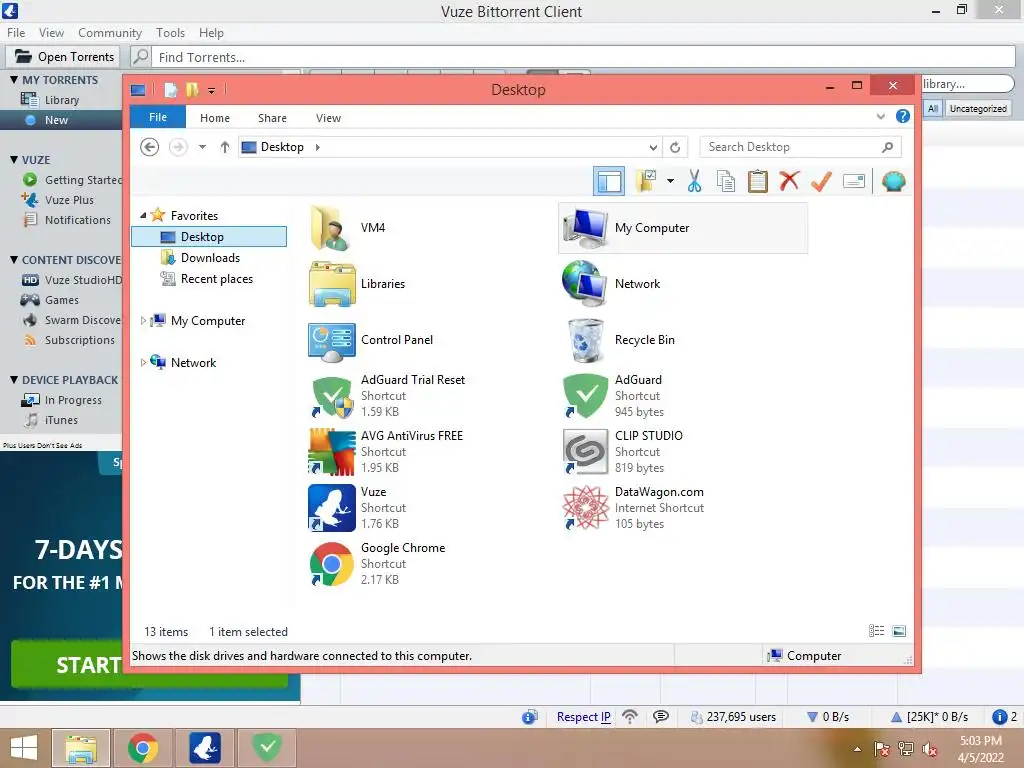Click the orange checkmark Properties icon
Image resolution: width=1024 pixels, height=768 pixels.
pos(821,181)
